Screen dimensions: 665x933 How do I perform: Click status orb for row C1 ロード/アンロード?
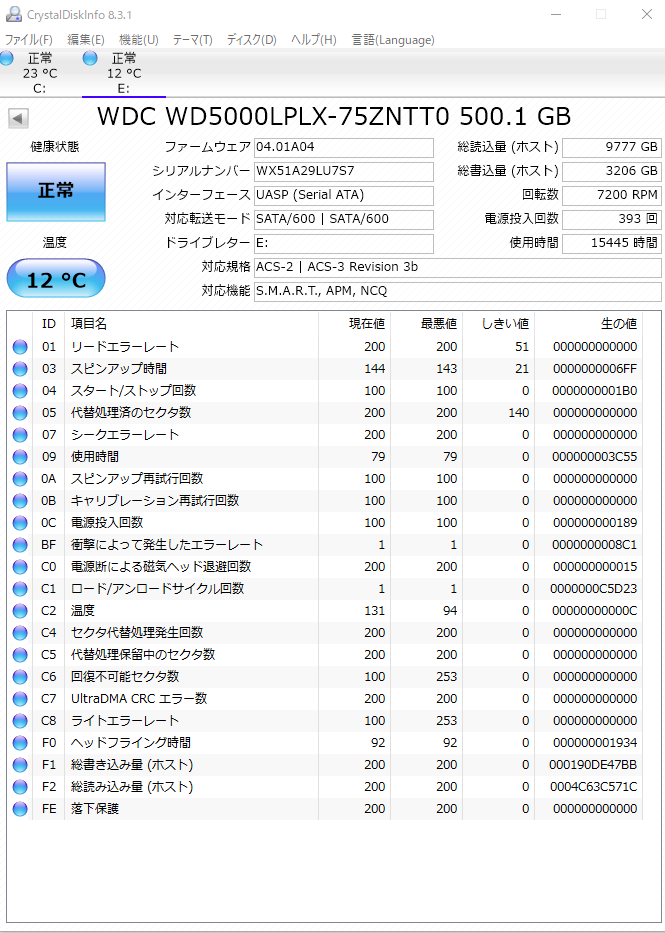pyautogui.click(x=20, y=589)
